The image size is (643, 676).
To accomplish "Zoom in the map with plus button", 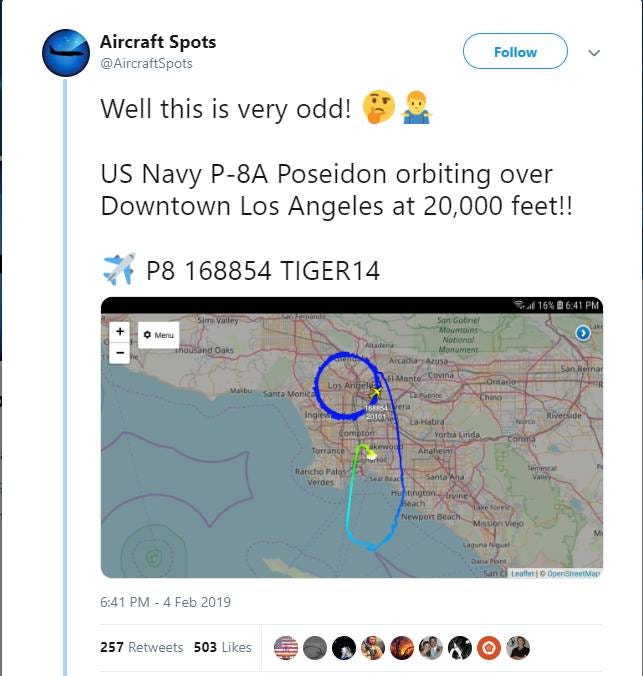I will click(120, 331).
